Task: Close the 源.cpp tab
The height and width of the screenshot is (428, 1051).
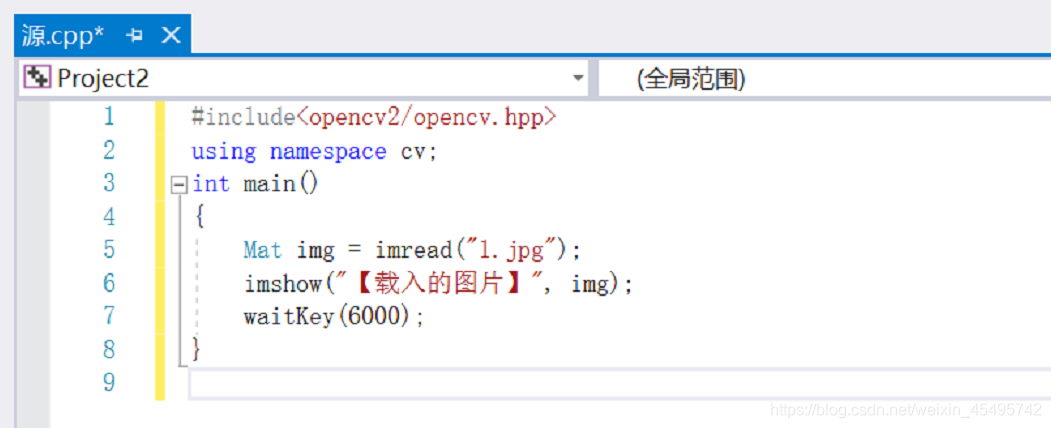Action: click(172, 35)
